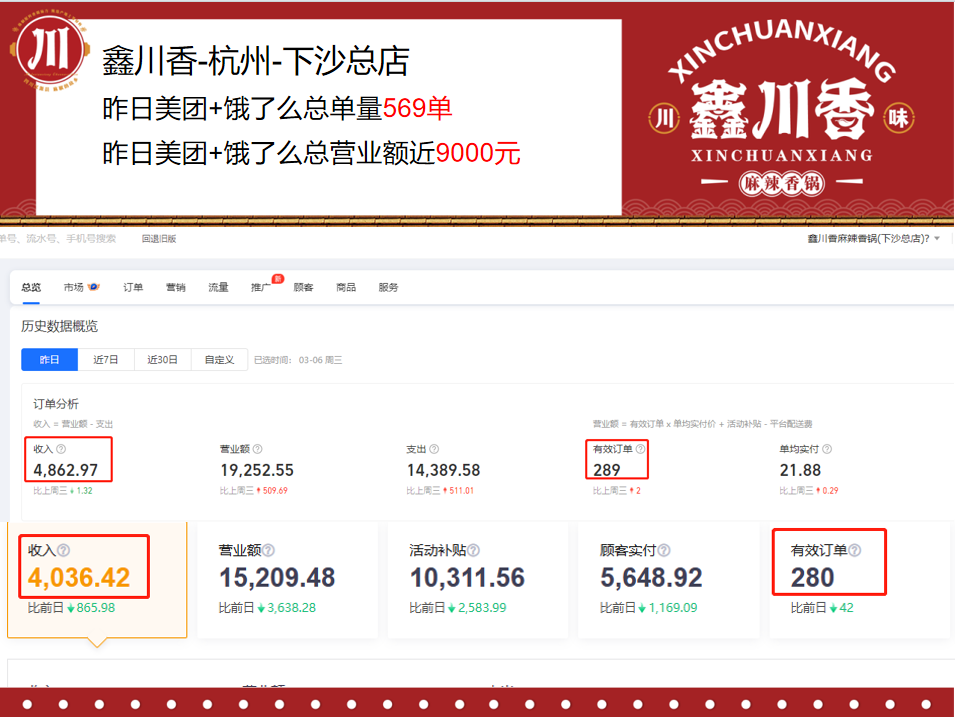Click the 21.88 average payment value
Image resolution: width=955 pixels, height=717 pixels.
coord(800,470)
